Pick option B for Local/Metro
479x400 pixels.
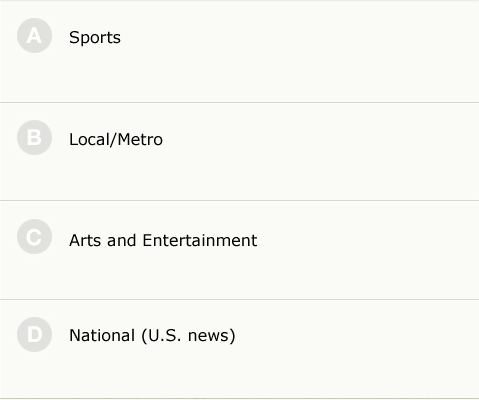click(x=34, y=138)
